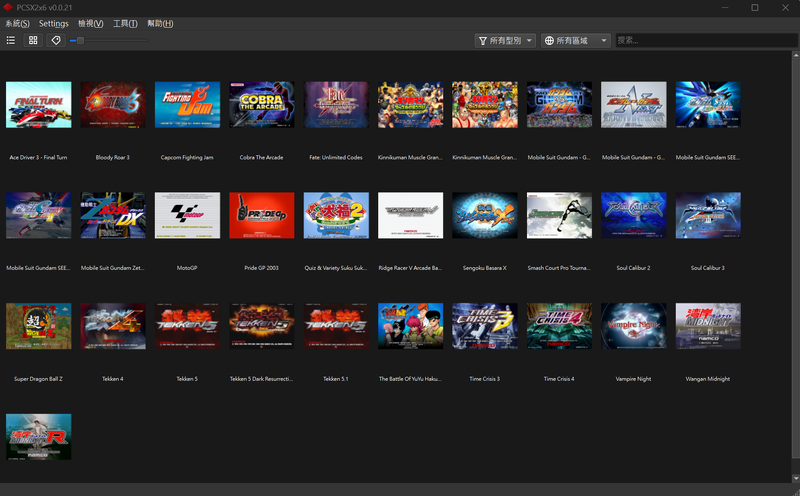Image resolution: width=800 pixels, height=496 pixels.
Task: Select Tekken 5 Dark Resurrection cover
Action: point(262,326)
